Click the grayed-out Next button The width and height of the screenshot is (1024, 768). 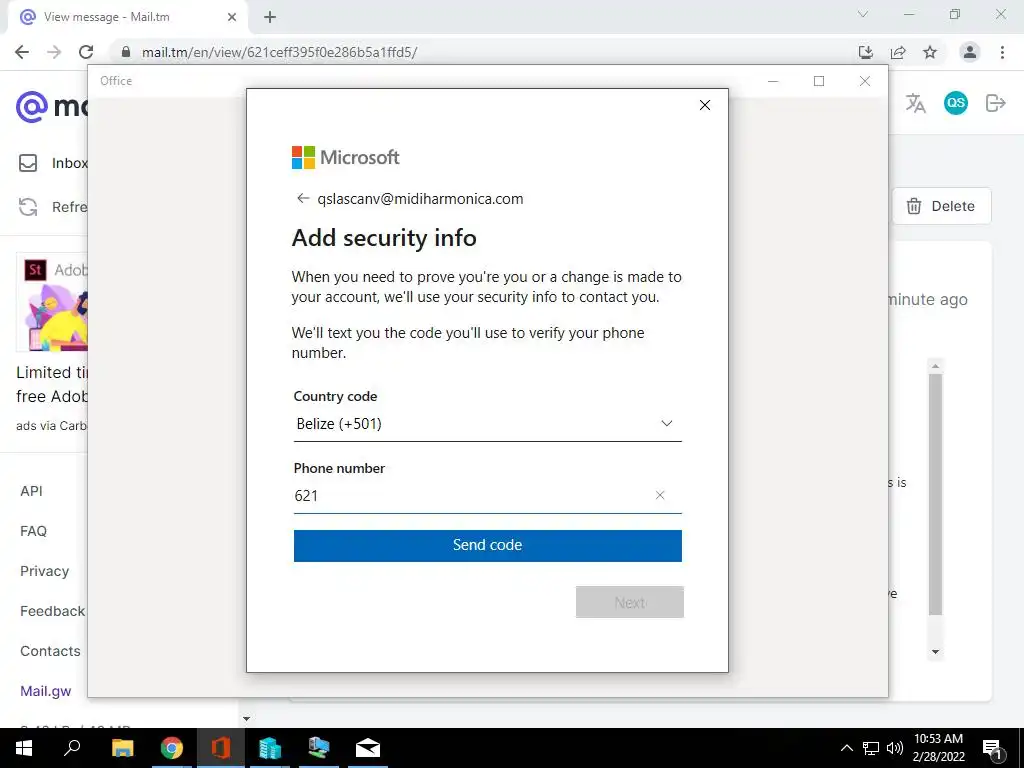pyautogui.click(x=630, y=602)
